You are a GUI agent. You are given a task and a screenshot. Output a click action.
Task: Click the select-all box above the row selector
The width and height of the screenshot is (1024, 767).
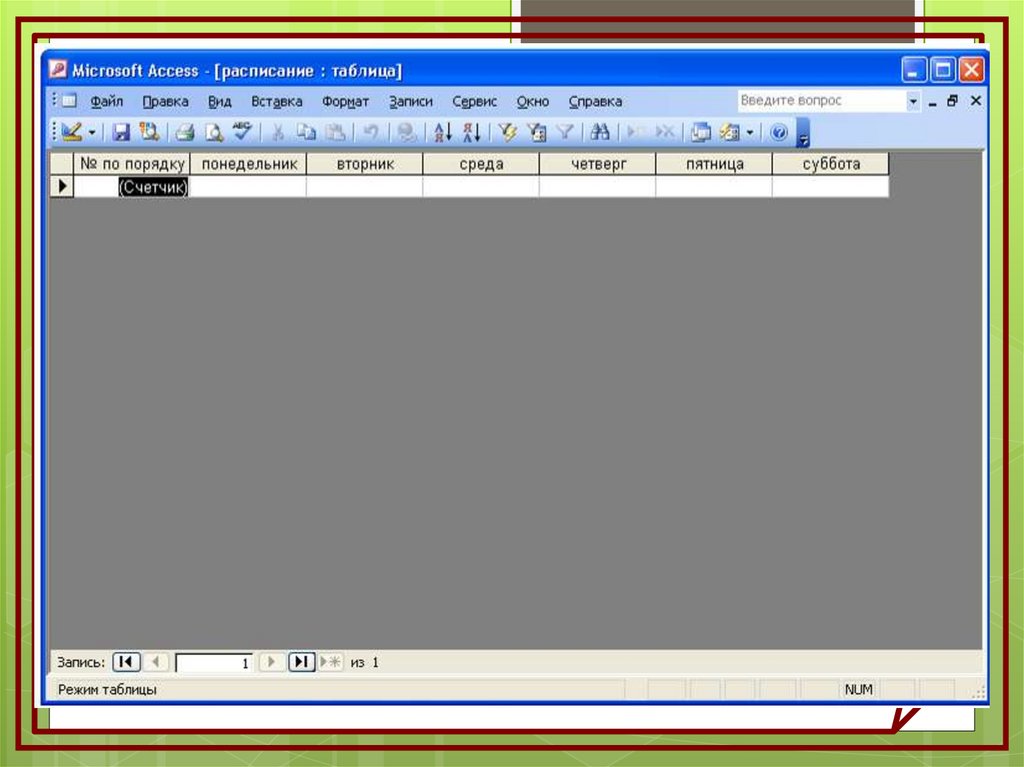click(x=62, y=164)
